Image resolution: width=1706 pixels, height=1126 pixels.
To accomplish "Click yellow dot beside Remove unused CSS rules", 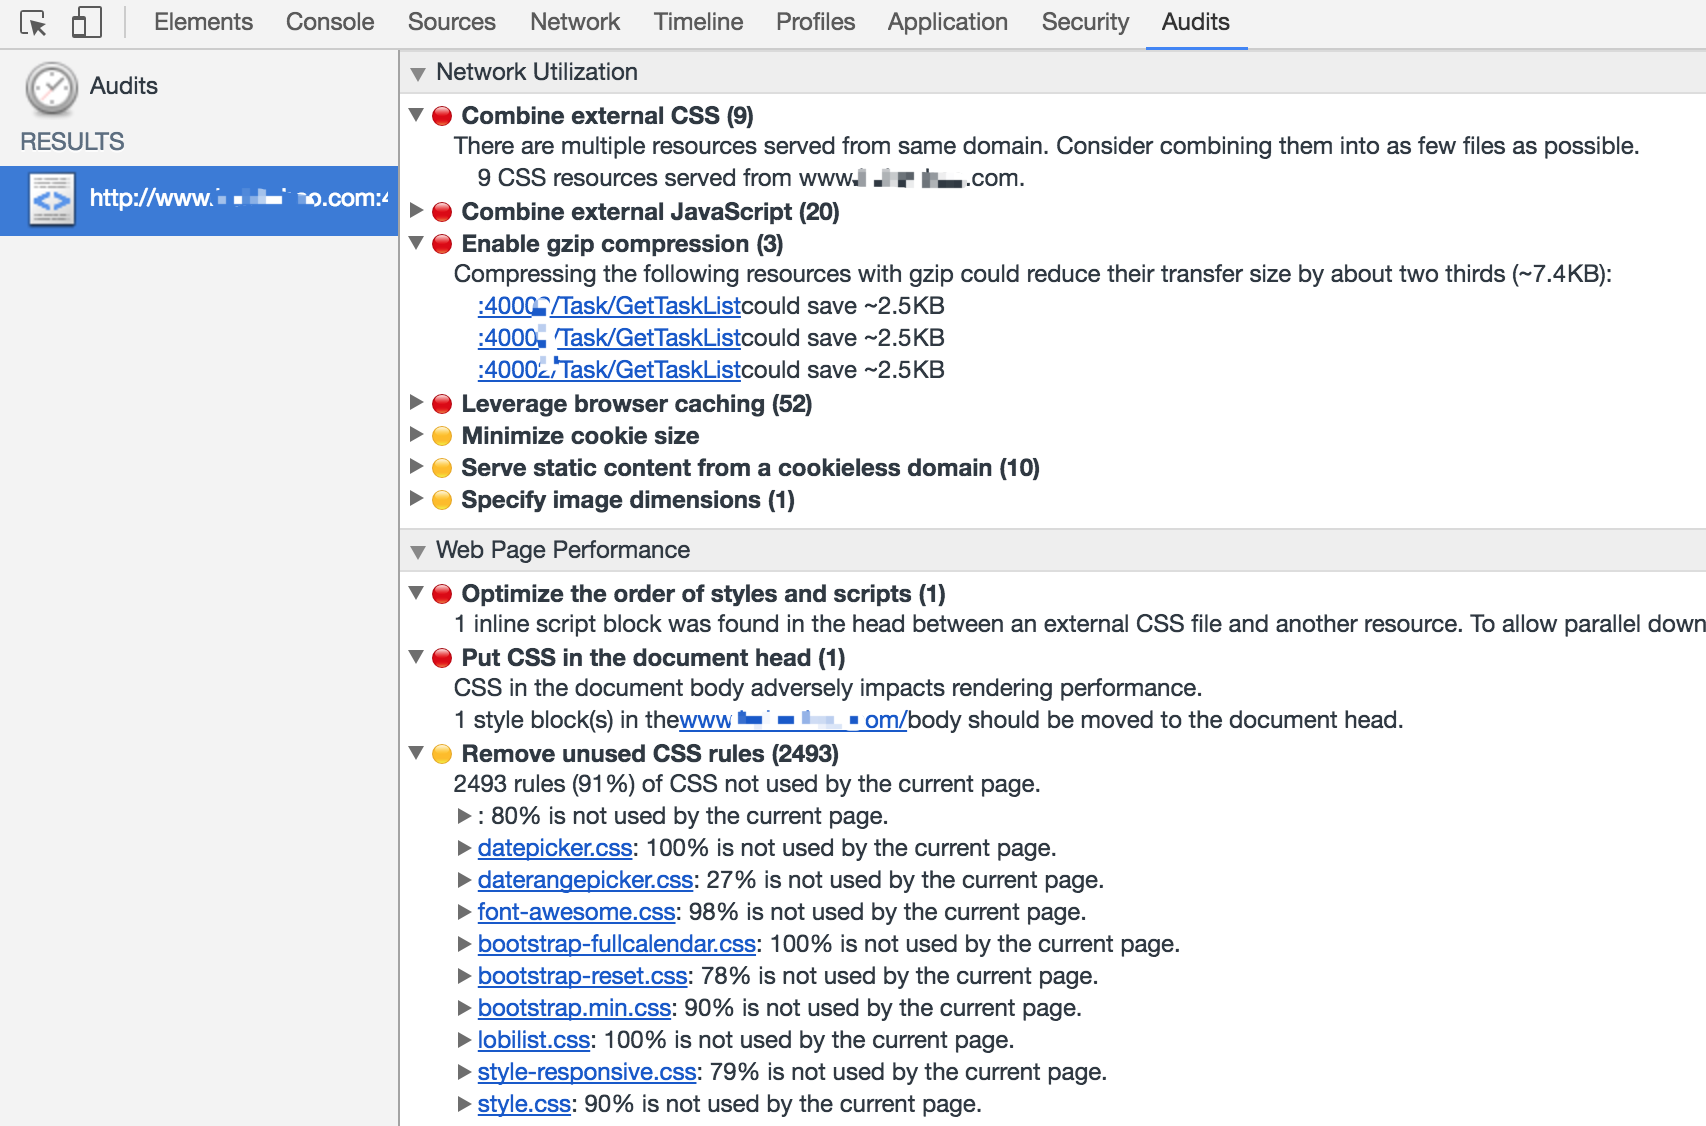I will coord(442,754).
